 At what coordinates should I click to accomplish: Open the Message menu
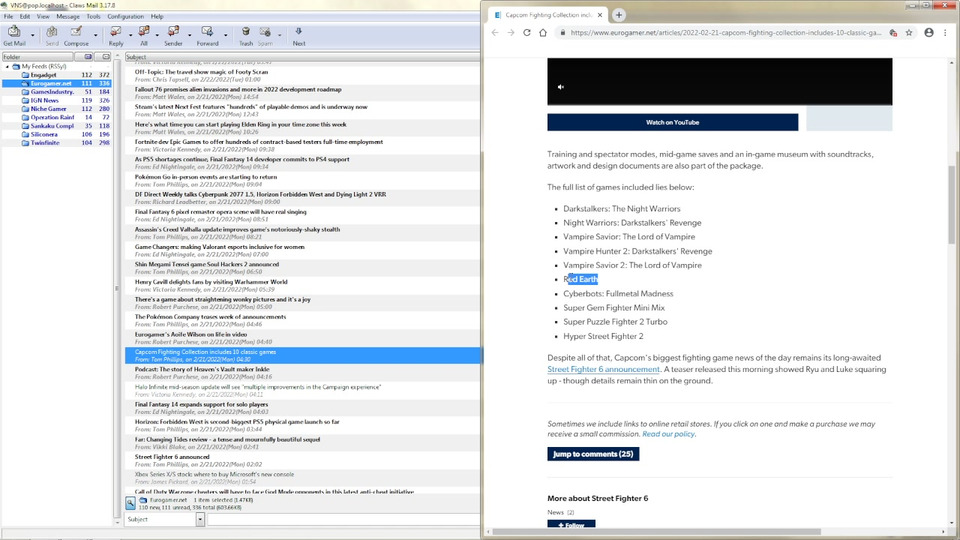click(x=68, y=17)
